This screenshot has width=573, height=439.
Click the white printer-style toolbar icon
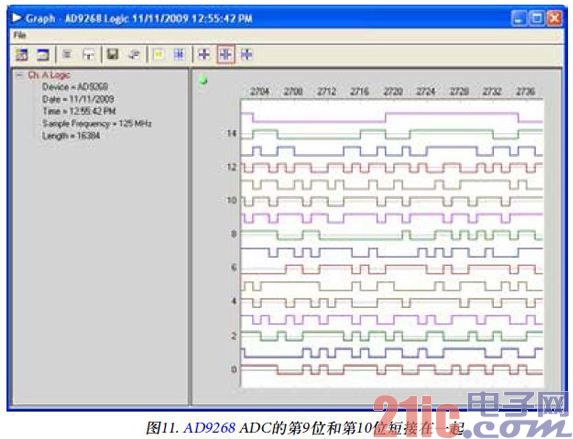[88, 55]
